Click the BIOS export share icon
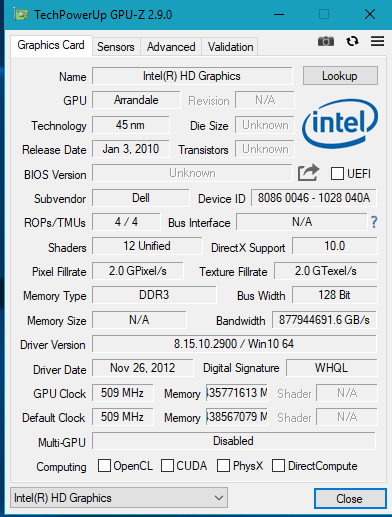 (x=308, y=173)
